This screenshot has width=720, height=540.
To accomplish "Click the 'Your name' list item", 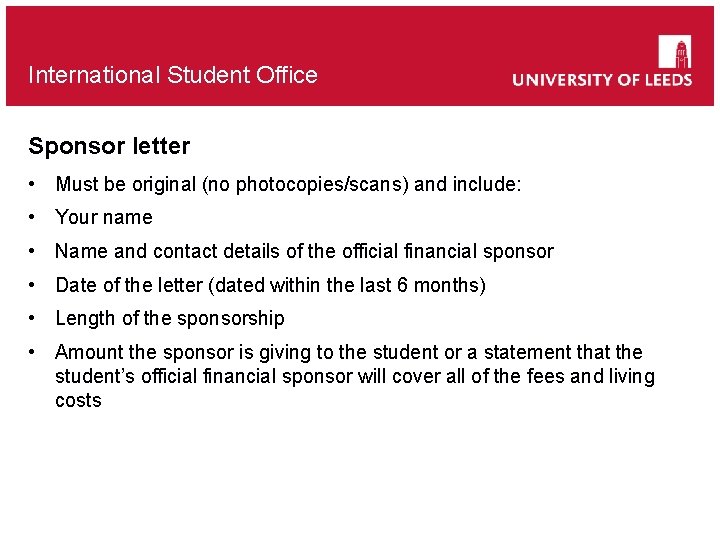I will (104, 217).
